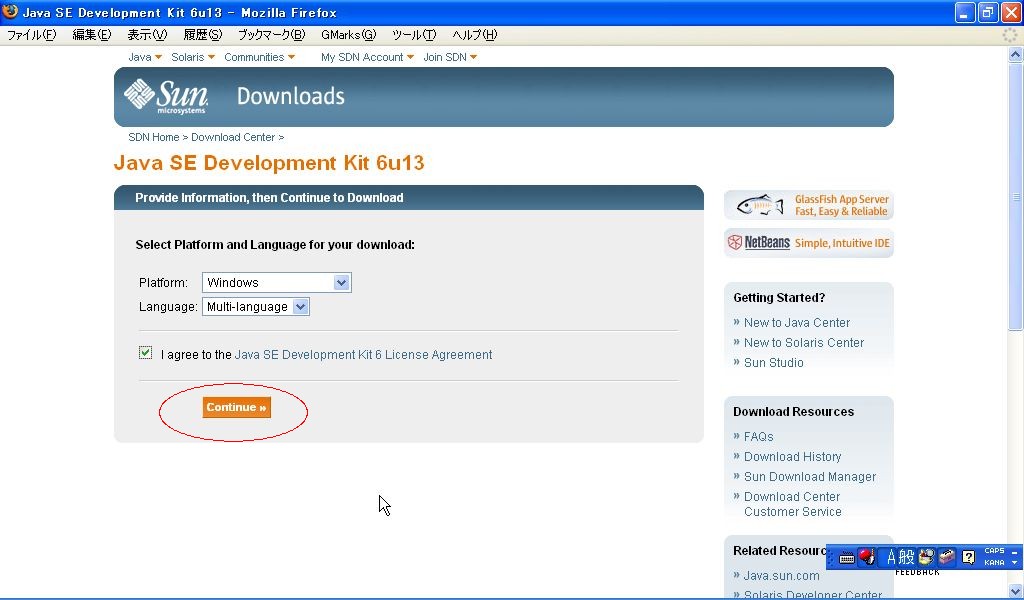Open the GlassFish App Server banner
Screen dimensions: 1024x600
(x=808, y=205)
